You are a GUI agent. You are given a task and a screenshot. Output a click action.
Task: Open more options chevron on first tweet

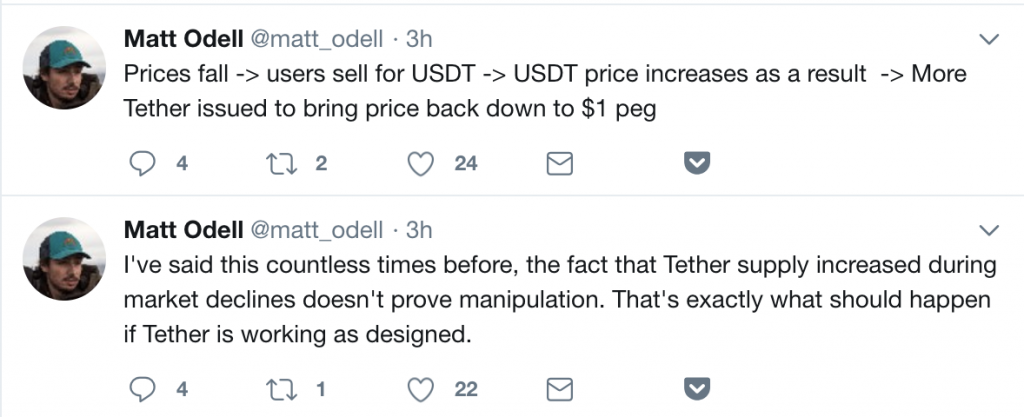pyautogui.click(x=989, y=40)
